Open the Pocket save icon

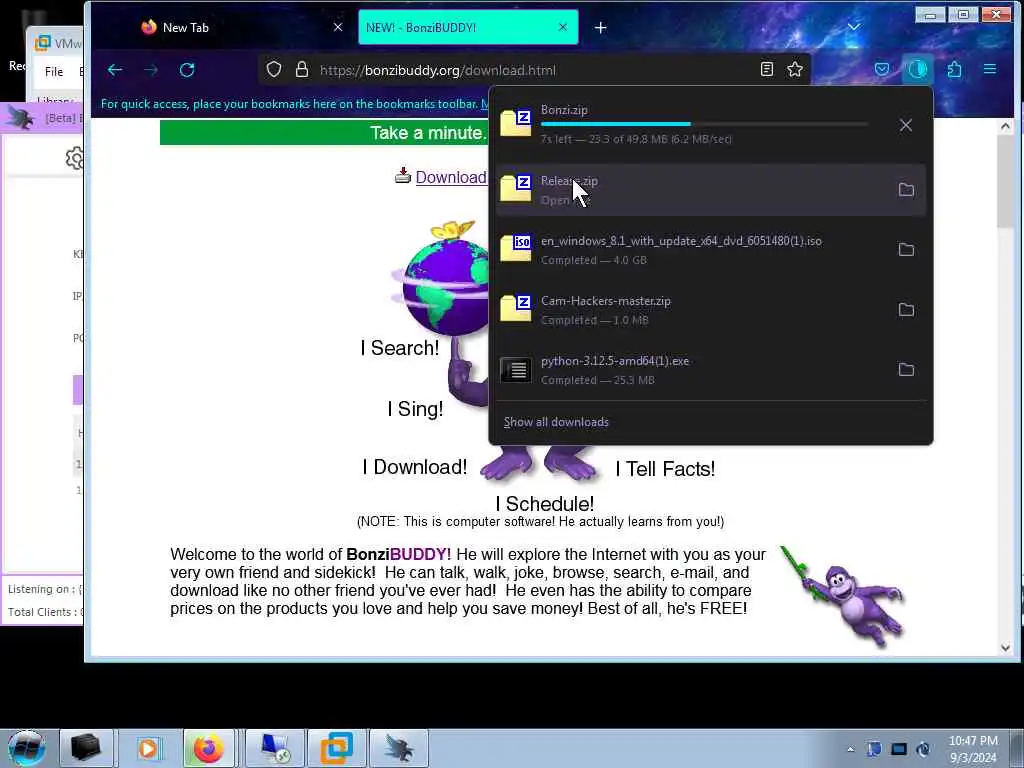tap(882, 69)
